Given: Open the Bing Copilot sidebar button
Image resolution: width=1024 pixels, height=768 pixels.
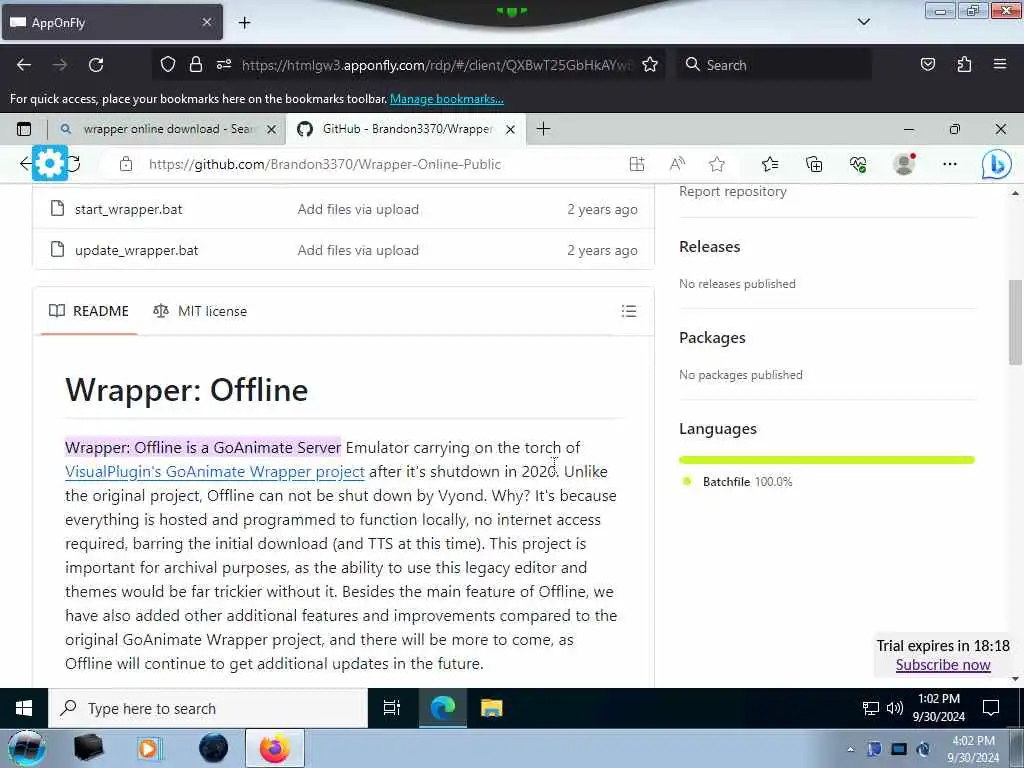Looking at the screenshot, I should pyautogui.click(x=997, y=165).
